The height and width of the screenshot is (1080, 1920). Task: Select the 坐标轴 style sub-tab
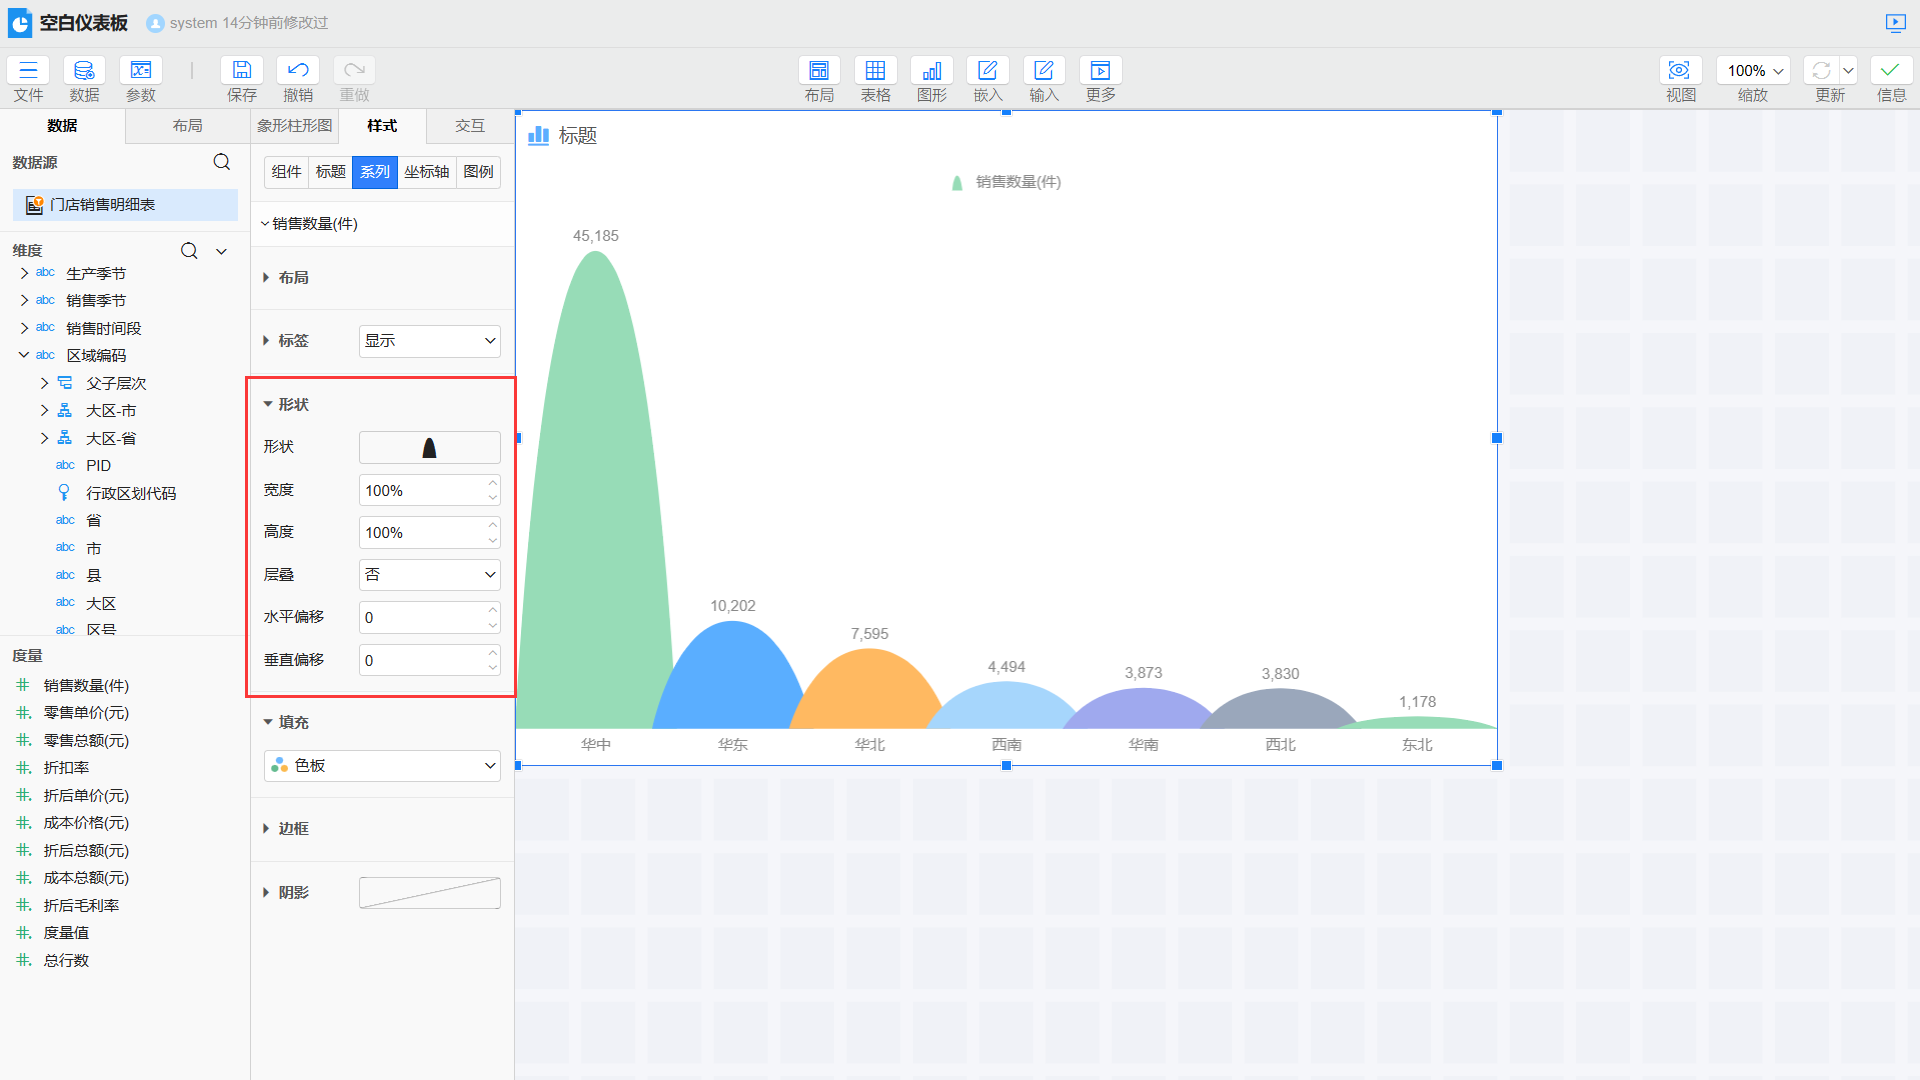pos(426,172)
